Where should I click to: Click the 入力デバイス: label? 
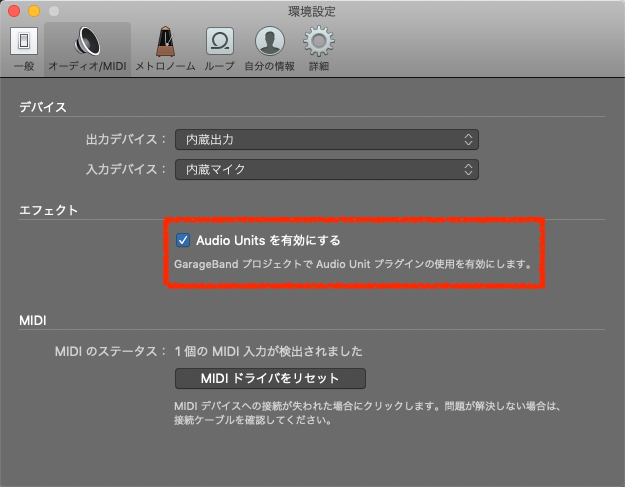click(x=126, y=169)
